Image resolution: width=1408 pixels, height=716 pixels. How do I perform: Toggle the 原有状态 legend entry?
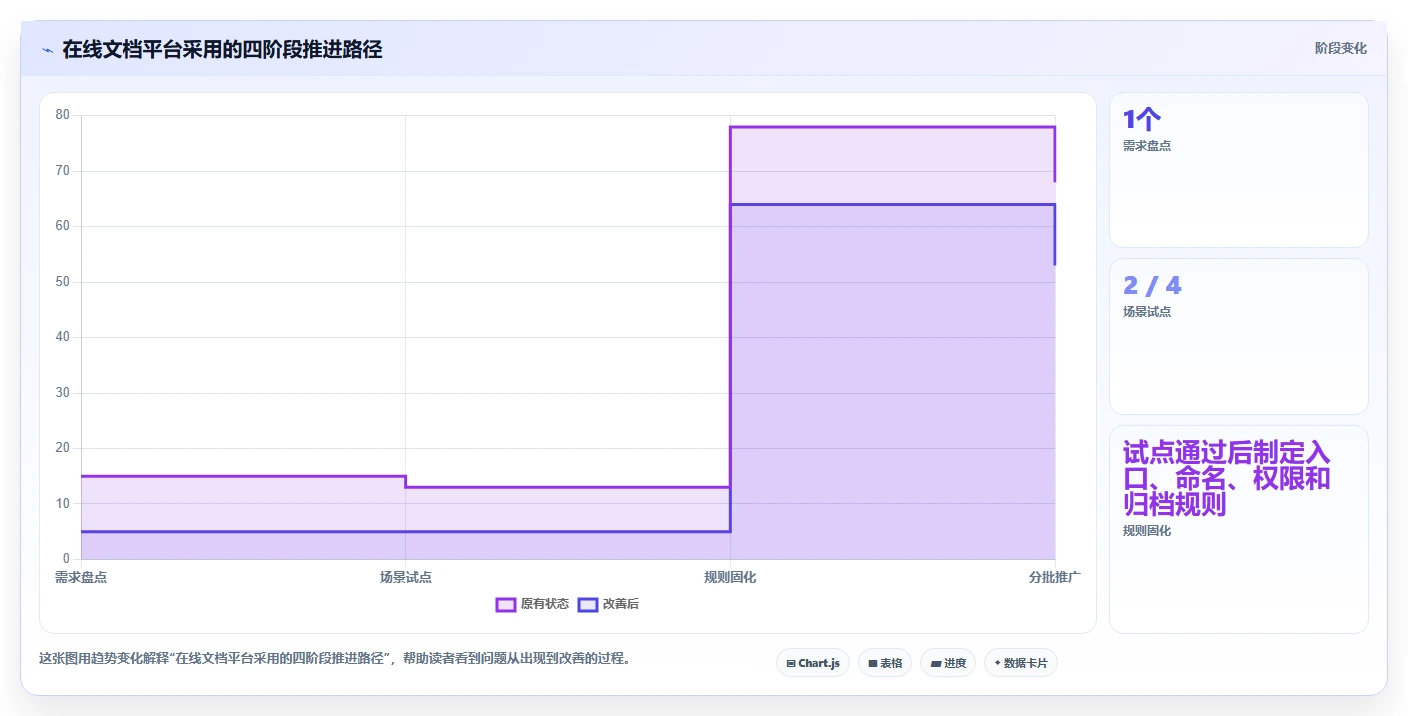click(532, 604)
